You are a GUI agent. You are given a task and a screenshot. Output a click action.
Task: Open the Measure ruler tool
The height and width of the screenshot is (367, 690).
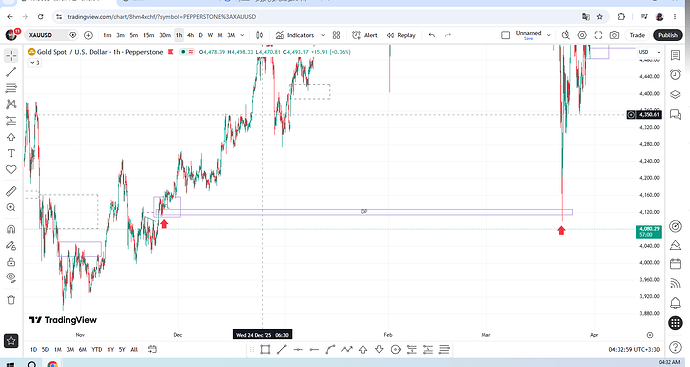click(11, 191)
